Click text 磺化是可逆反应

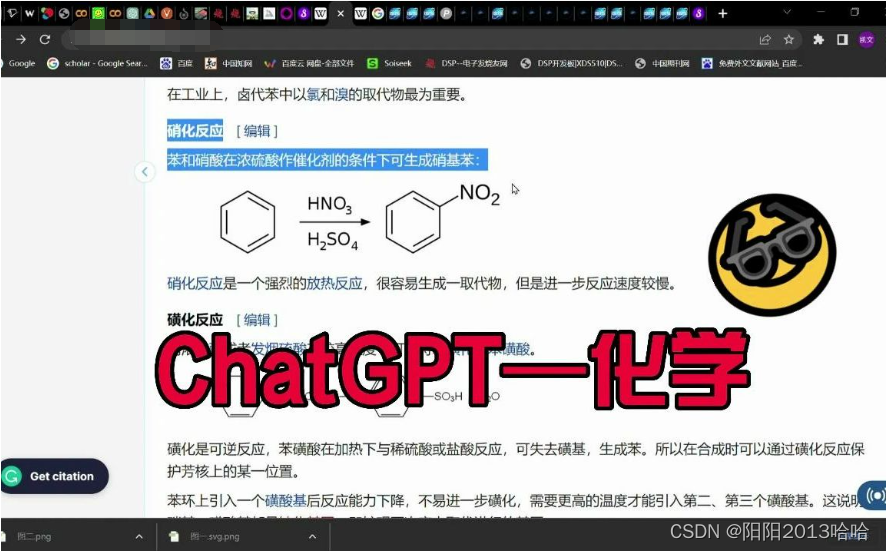point(216,449)
